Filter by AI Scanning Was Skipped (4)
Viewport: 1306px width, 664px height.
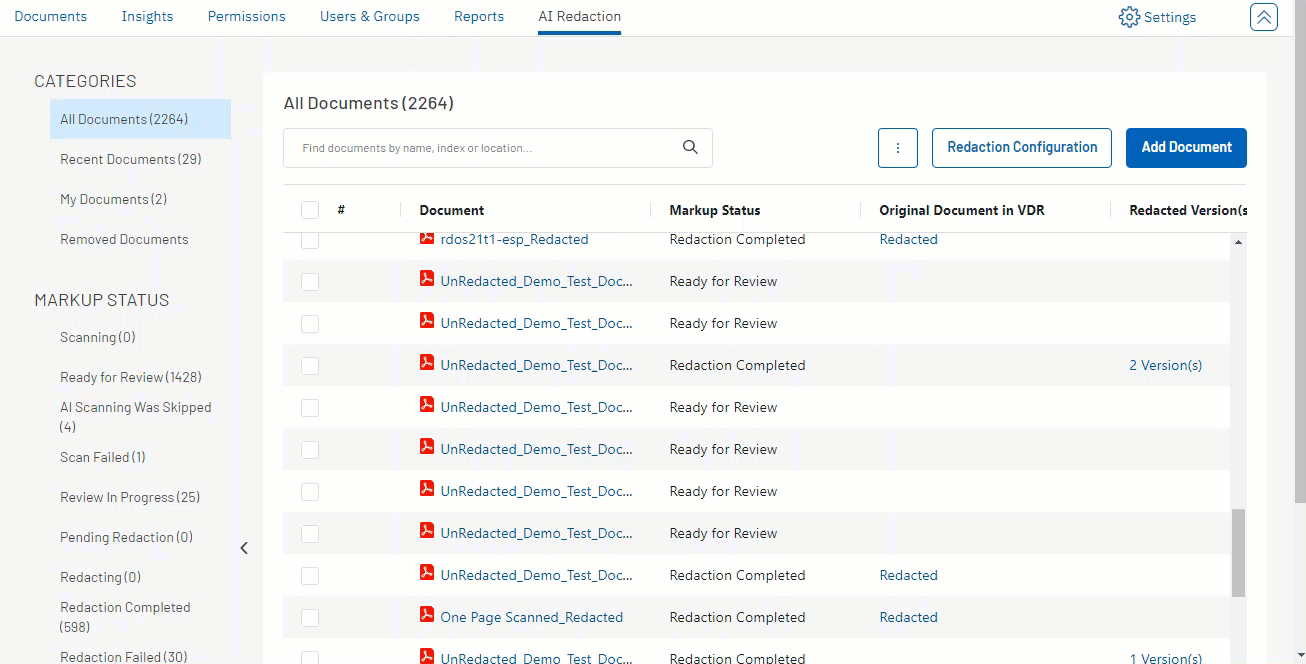(x=135, y=417)
